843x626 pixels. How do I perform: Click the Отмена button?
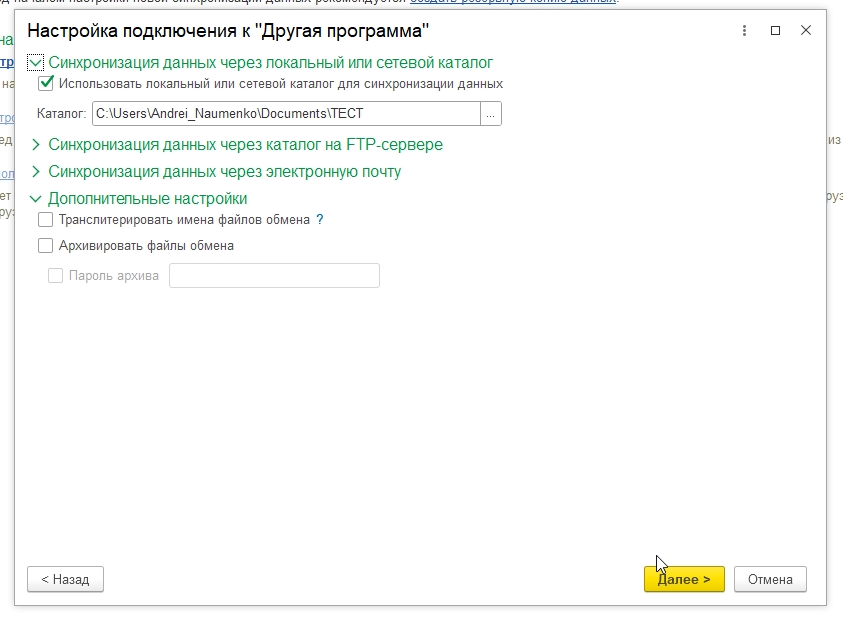tap(770, 579)
